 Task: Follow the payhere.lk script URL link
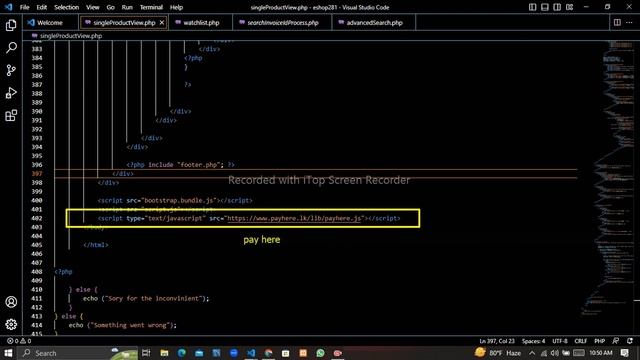(294, 218)
